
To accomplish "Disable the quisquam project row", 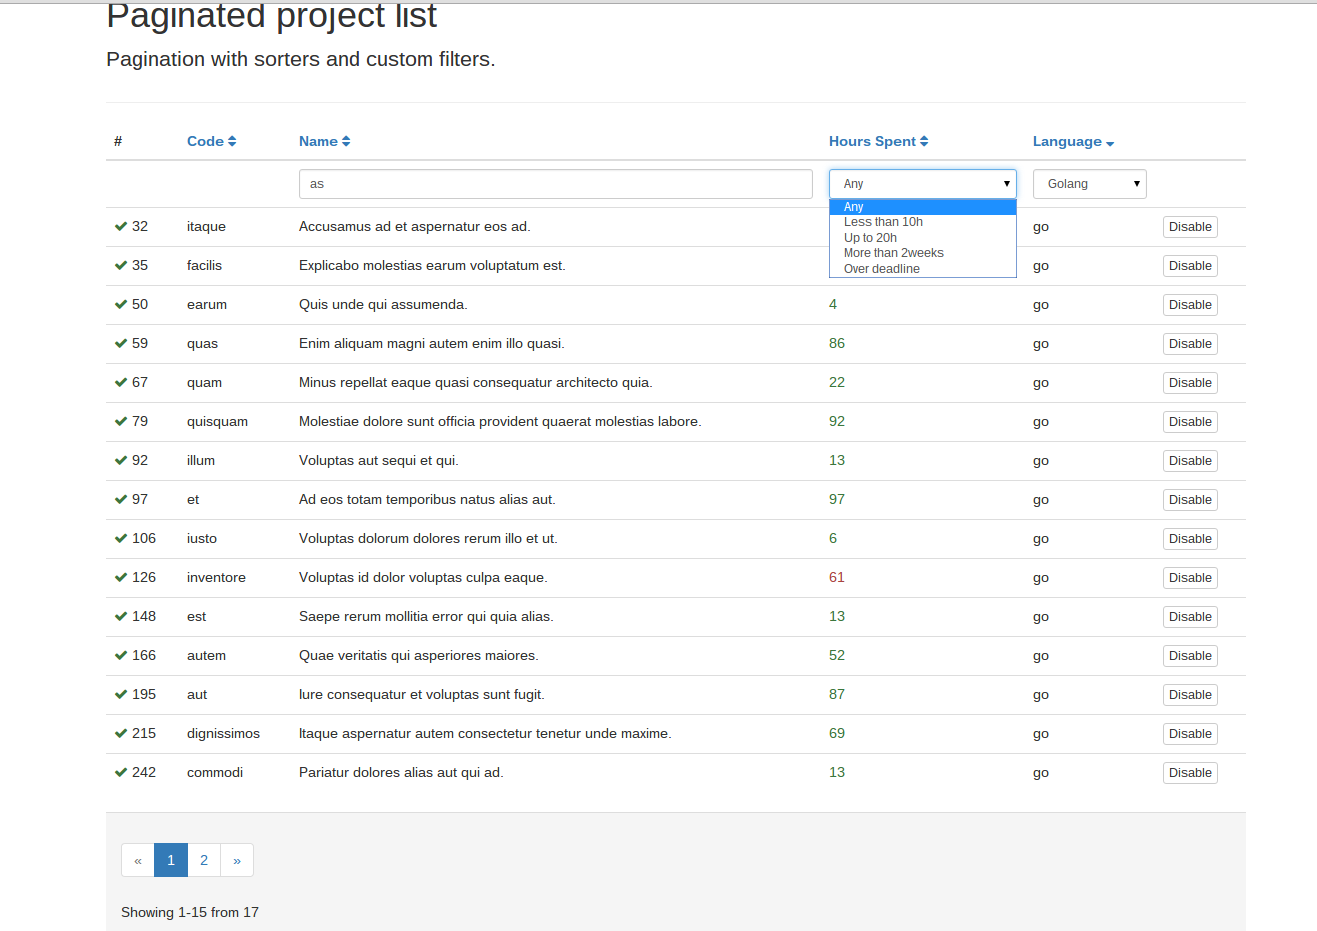I will pos(1190,422).
